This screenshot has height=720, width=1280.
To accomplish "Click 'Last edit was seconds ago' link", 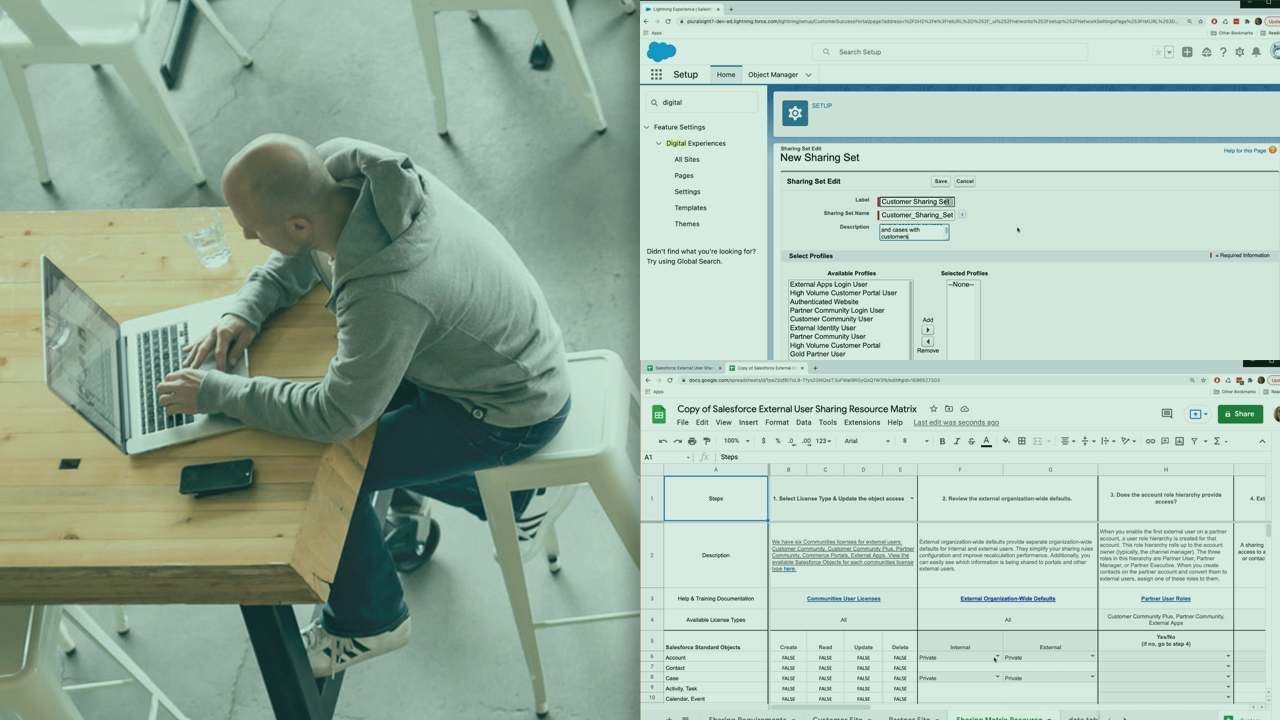I will click(x=956, y=422).
